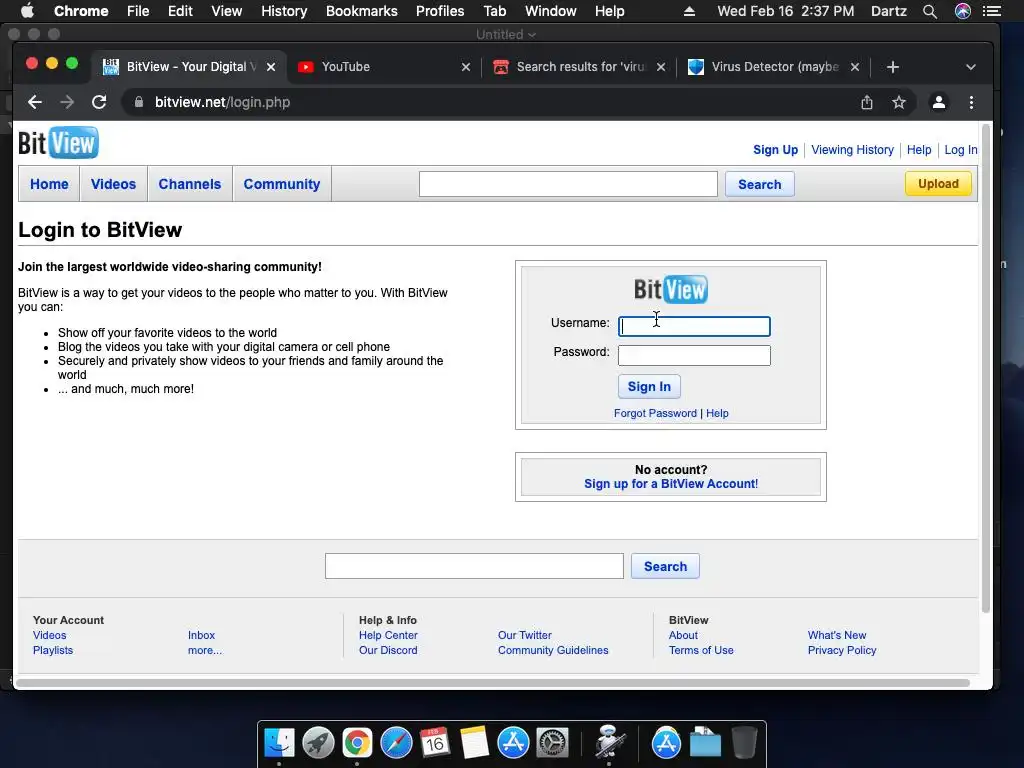Switch to the Search results for 'viru' tab
Screen dimensions: 1024x768
click(x=580, y=67)
